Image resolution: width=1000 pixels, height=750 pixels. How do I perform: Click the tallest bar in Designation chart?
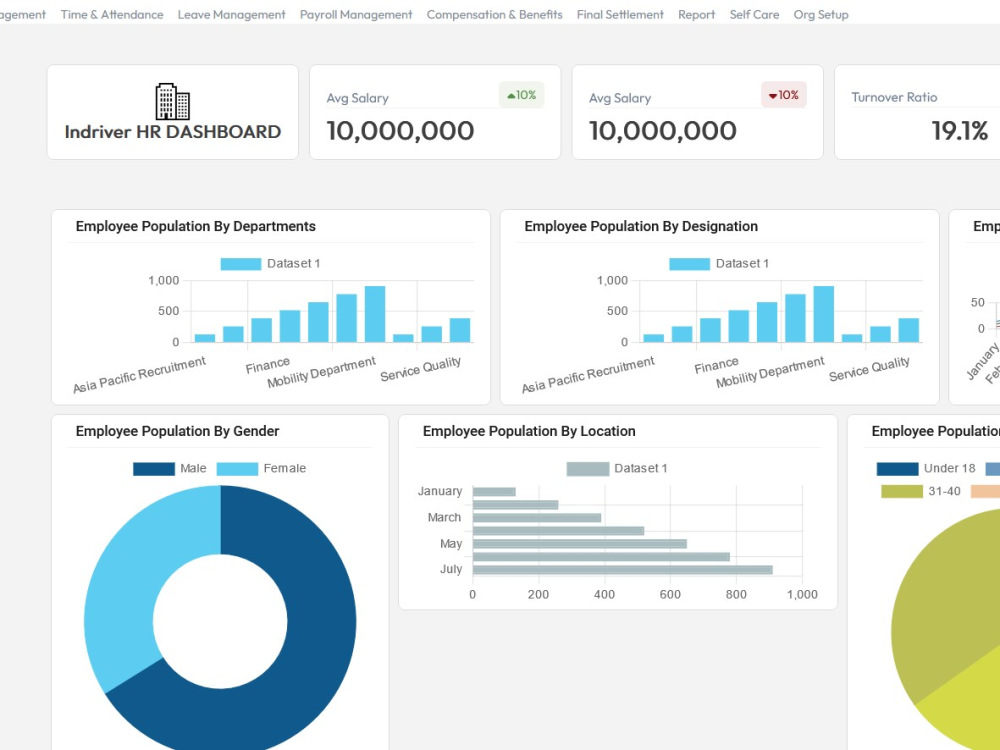pos(823,314)
